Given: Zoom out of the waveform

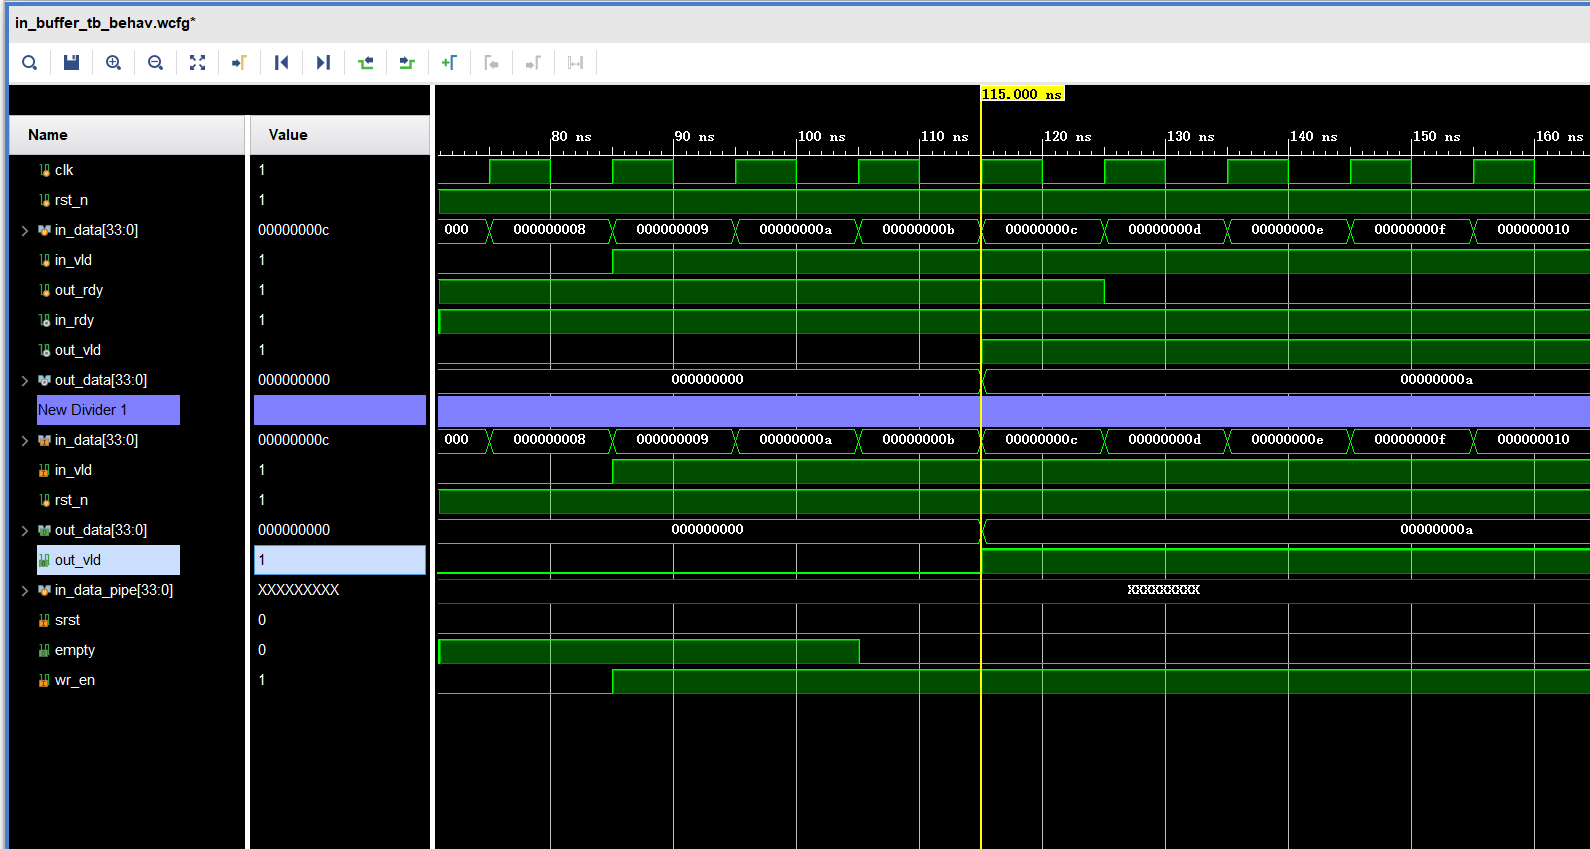Looking at the screenshot, I should 155,63.
